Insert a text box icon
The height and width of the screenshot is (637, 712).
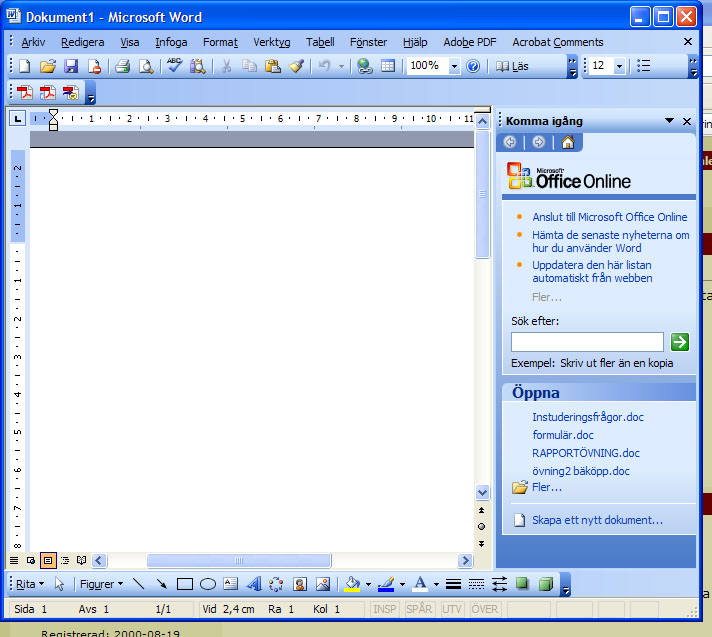(x=231, y=584)
